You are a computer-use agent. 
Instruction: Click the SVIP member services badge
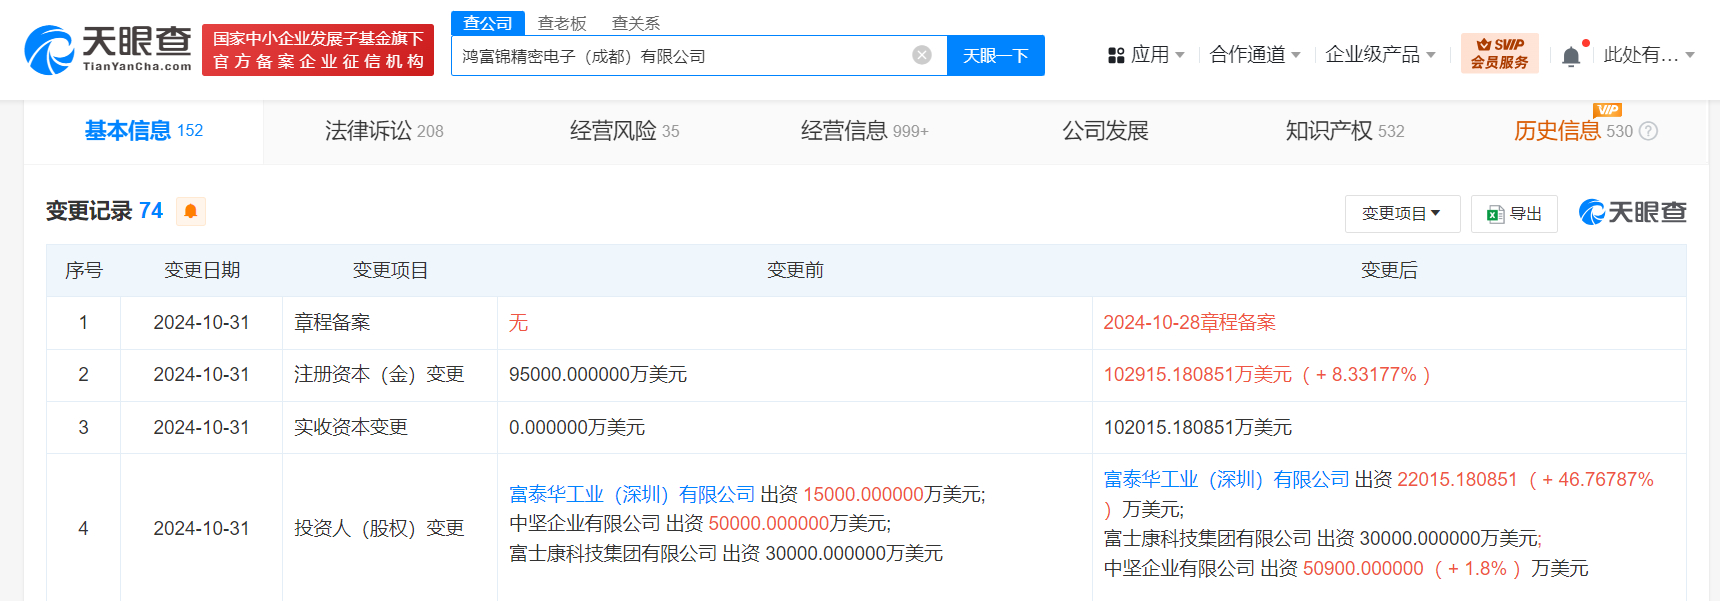point(1499,53)
